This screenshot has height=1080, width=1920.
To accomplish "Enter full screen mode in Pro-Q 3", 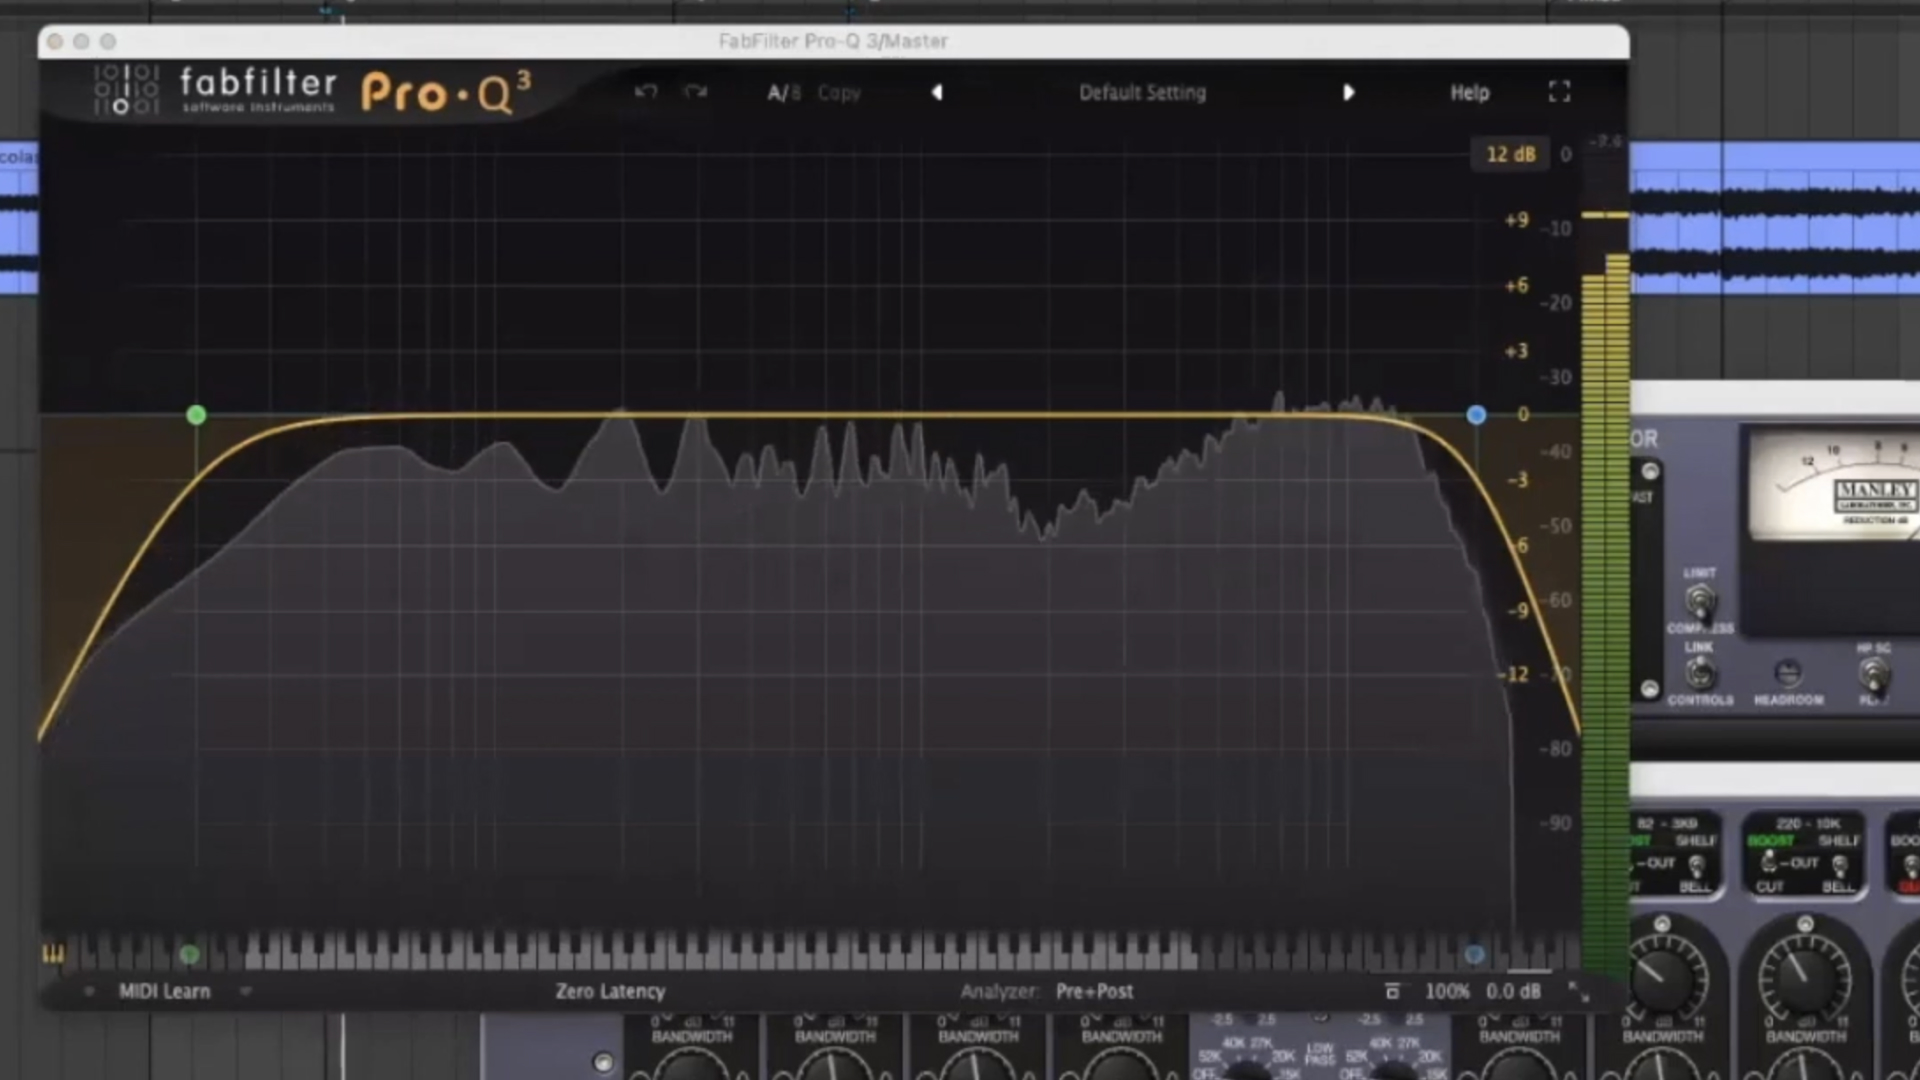I will pos(1559,92).
